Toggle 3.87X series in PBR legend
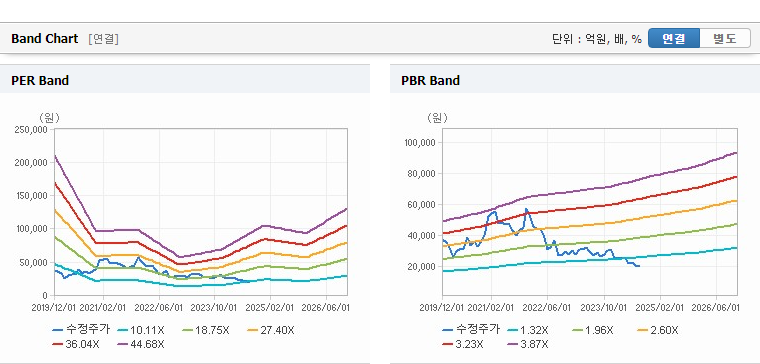This screenshot has height=364, width=760. point(528,344)
